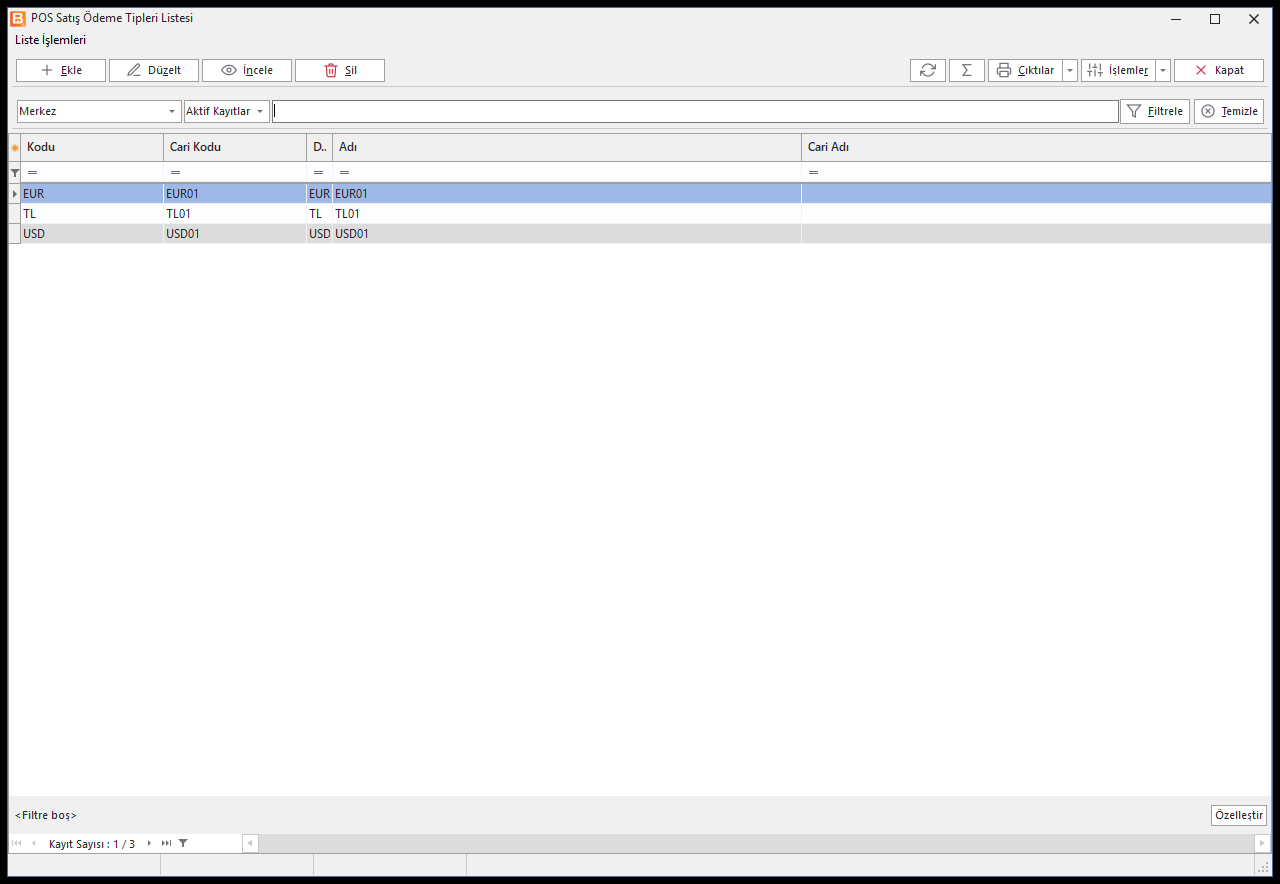Click the İşlemler button
Screen dimensions: 1280x884
[x=1118, y=70]
